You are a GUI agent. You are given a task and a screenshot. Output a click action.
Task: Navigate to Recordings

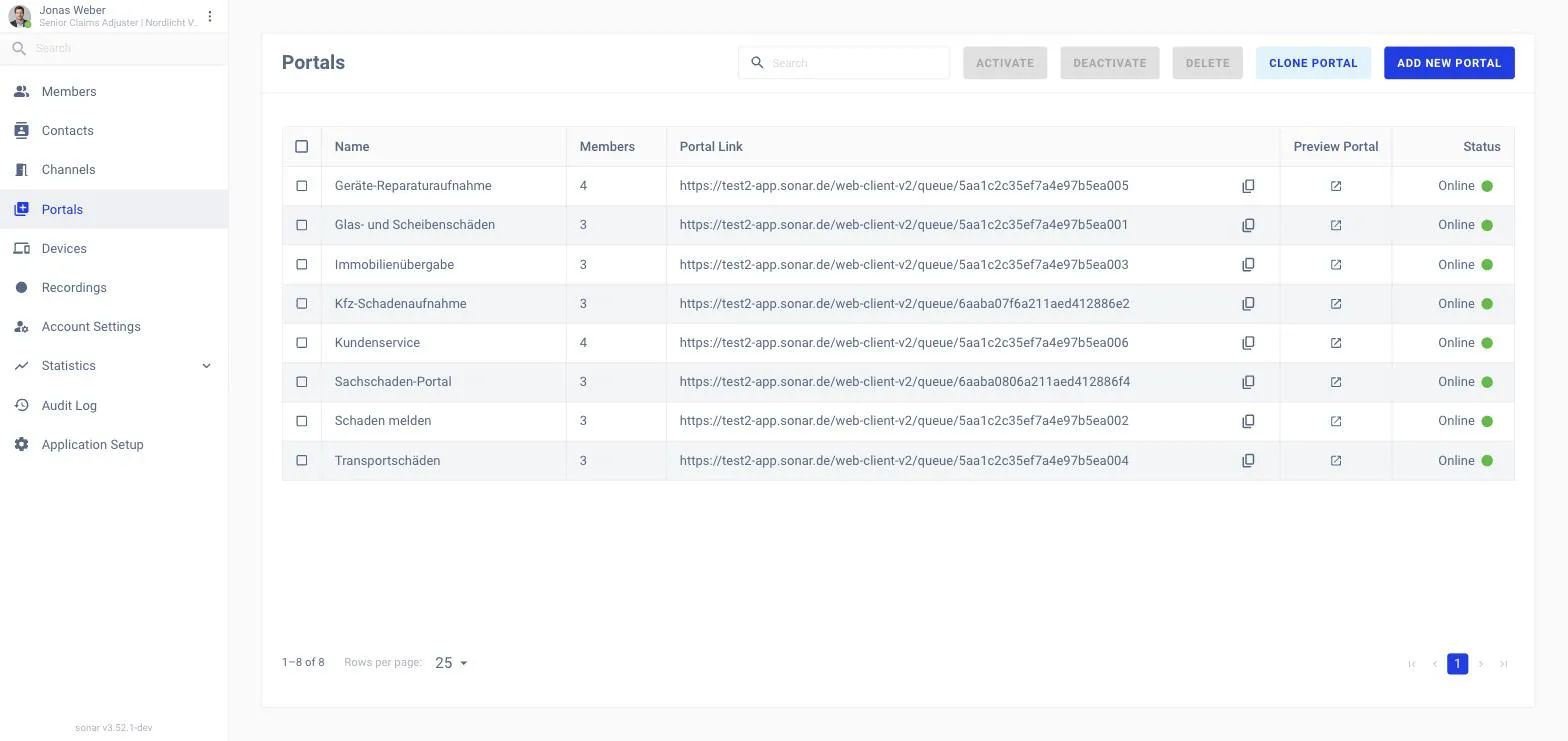pos(114,287)
